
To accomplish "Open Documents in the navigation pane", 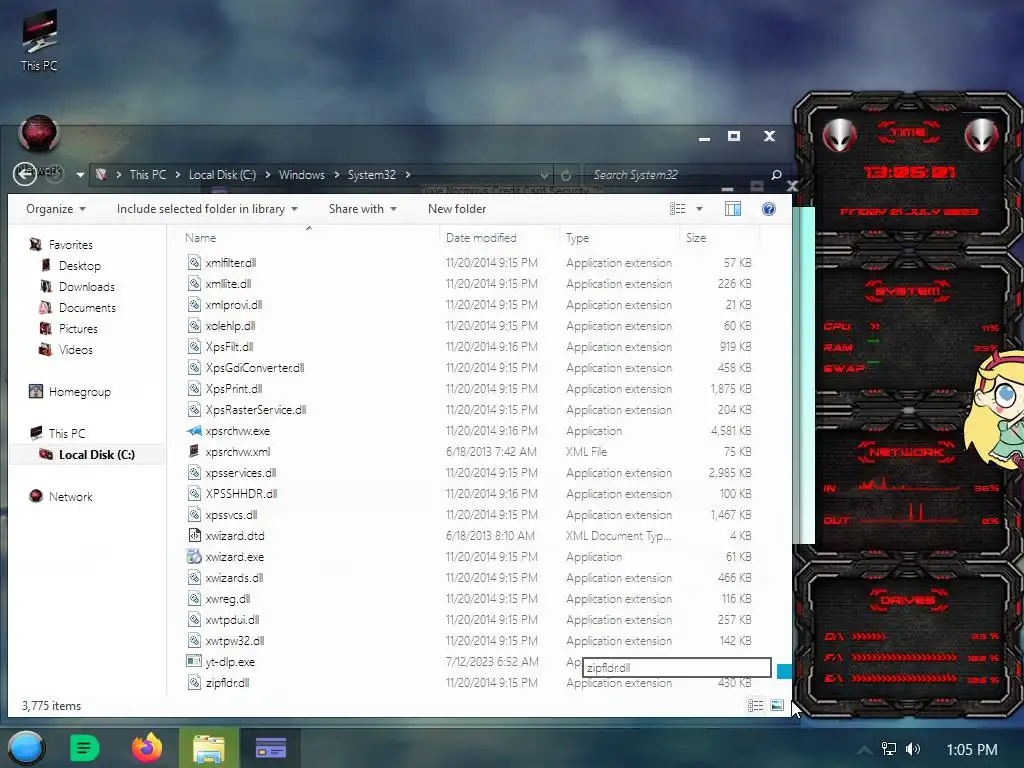I will click(x=87, y=308).
